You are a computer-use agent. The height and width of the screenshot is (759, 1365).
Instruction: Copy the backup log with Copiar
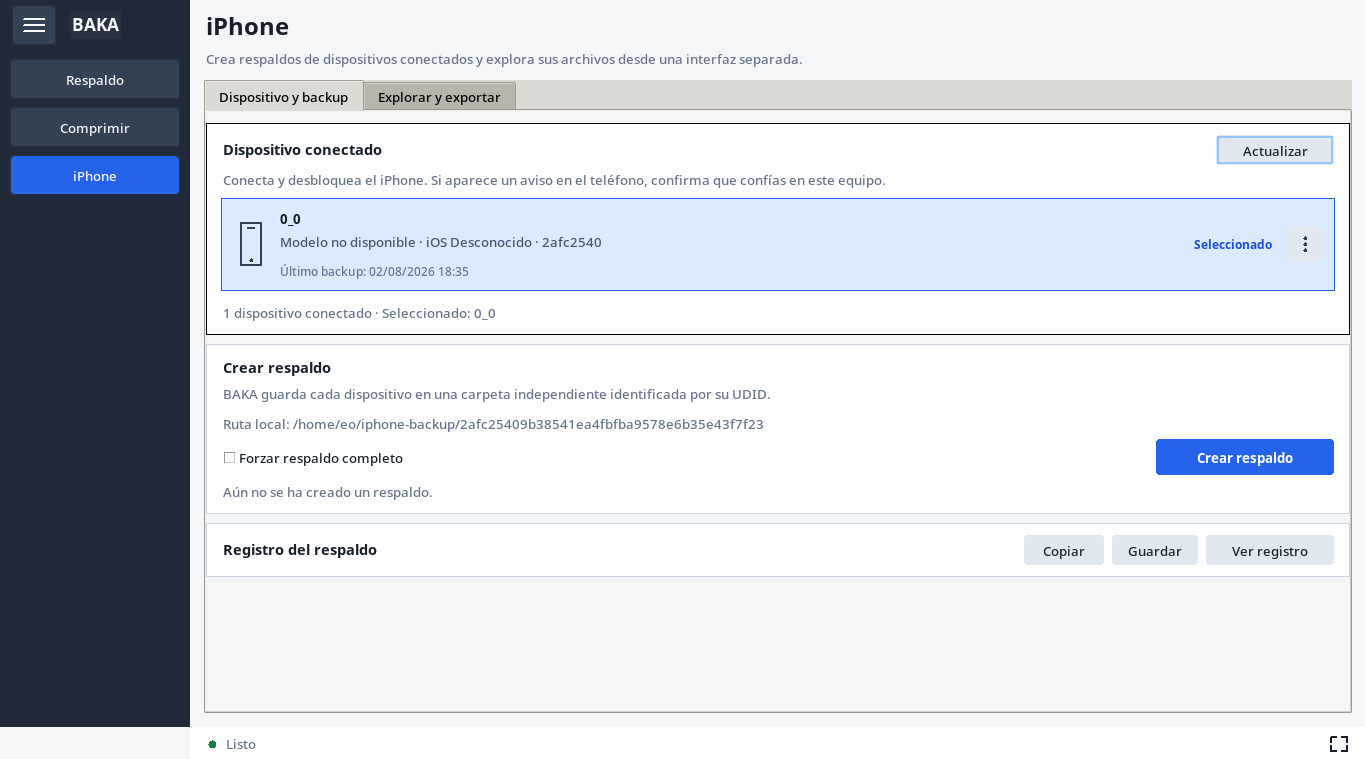coord(1064,550)
